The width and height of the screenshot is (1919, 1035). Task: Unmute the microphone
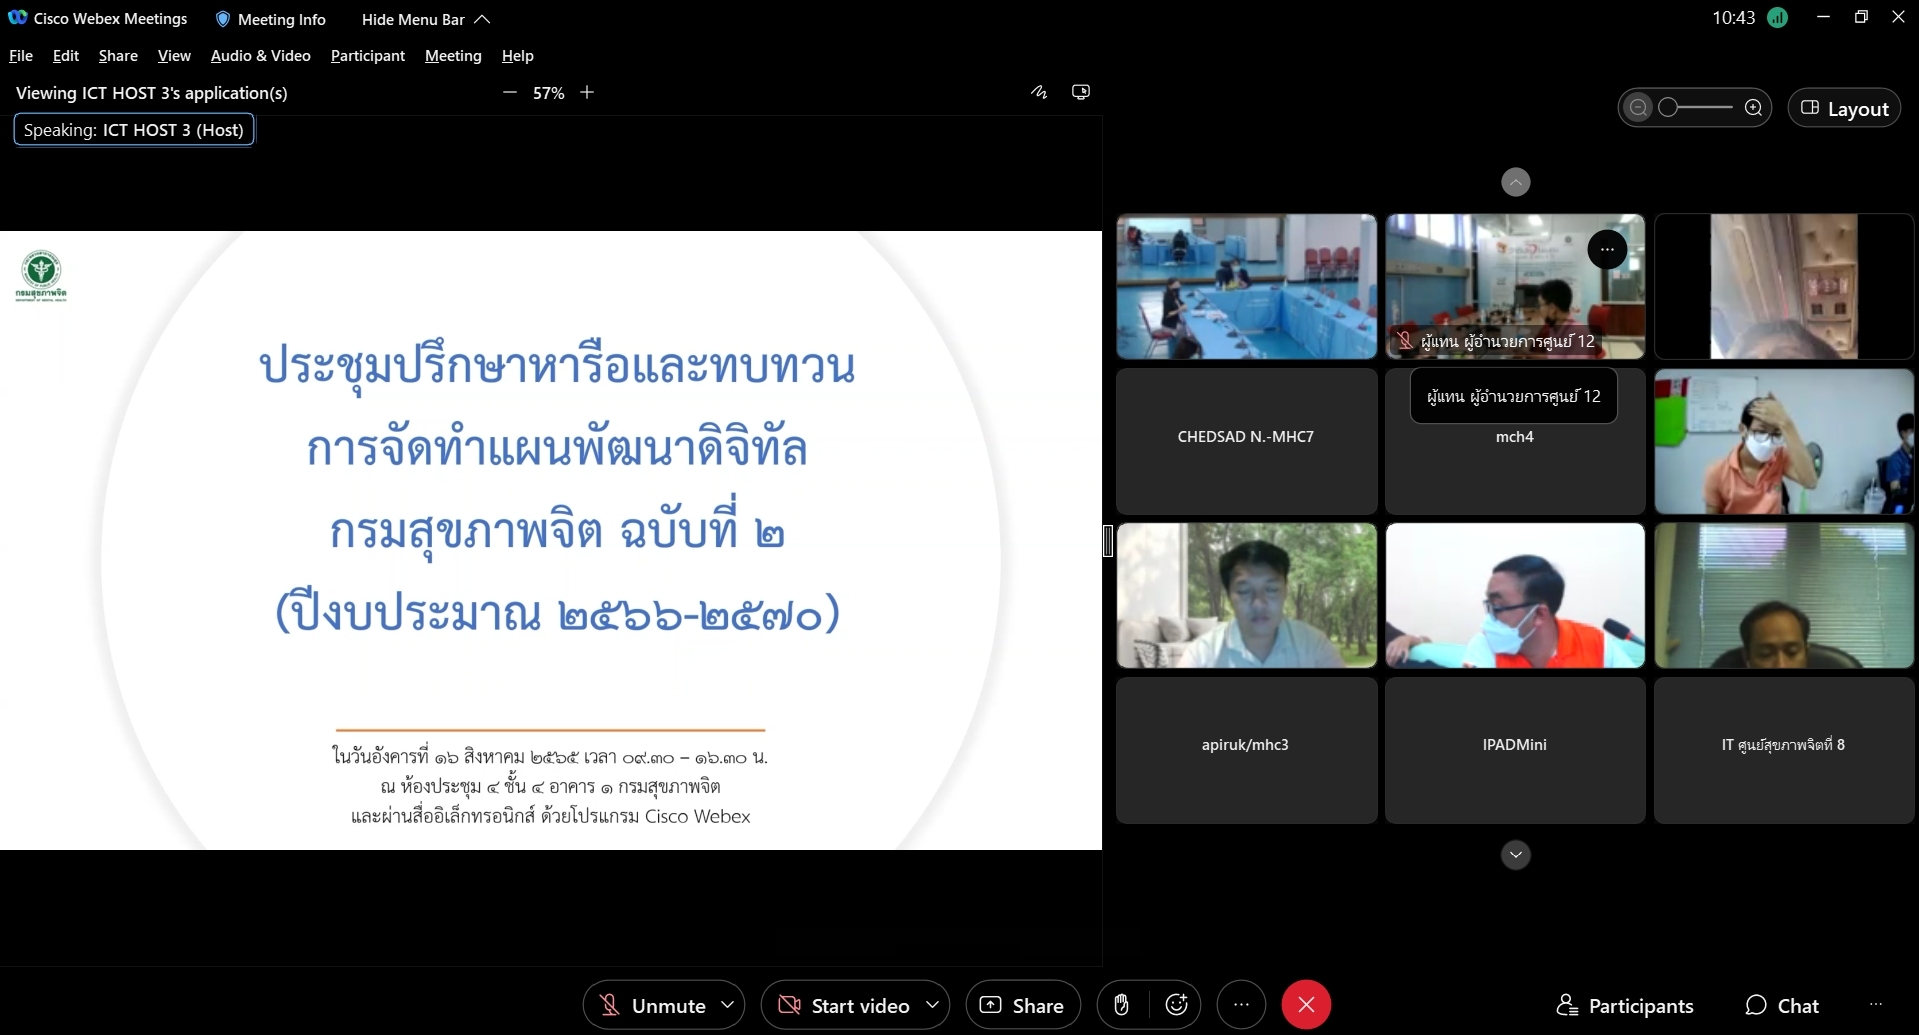point(652,1005)
